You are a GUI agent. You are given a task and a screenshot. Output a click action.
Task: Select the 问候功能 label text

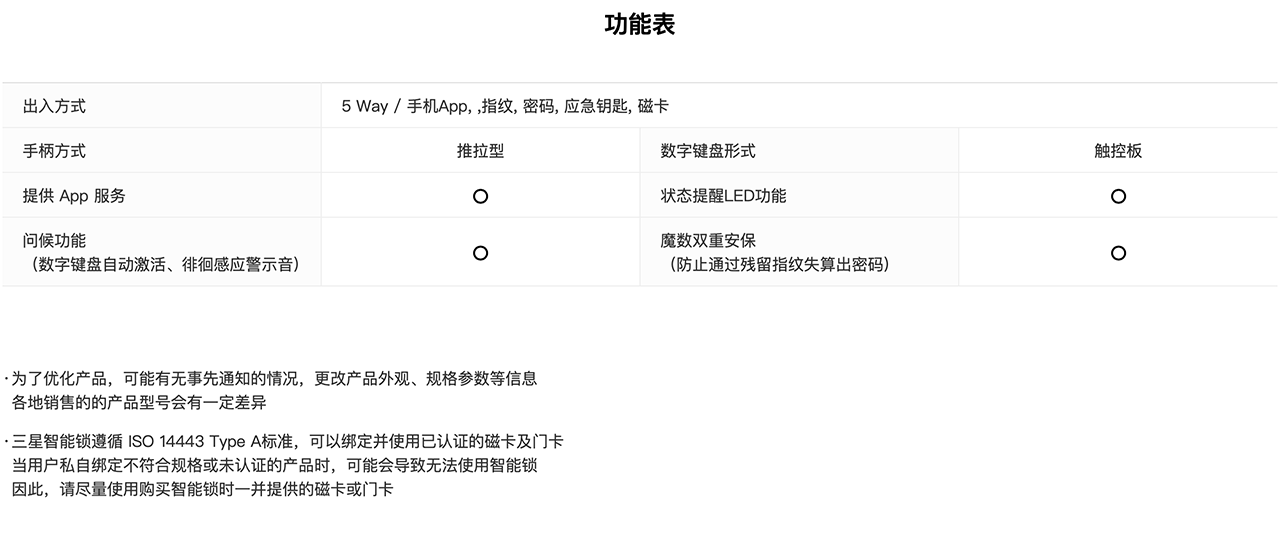tap(54, 241)
